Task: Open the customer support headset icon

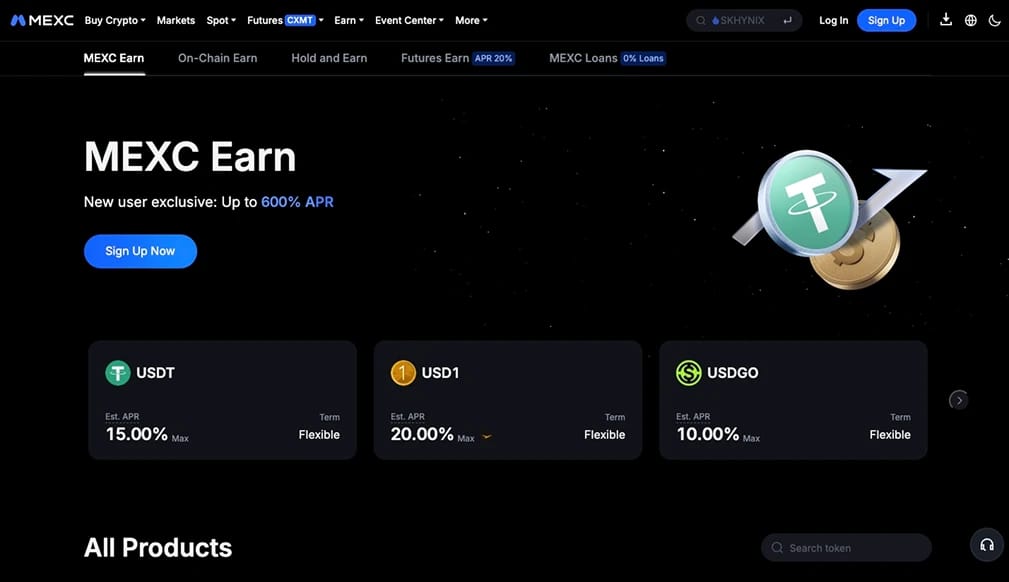Action: 986,545
